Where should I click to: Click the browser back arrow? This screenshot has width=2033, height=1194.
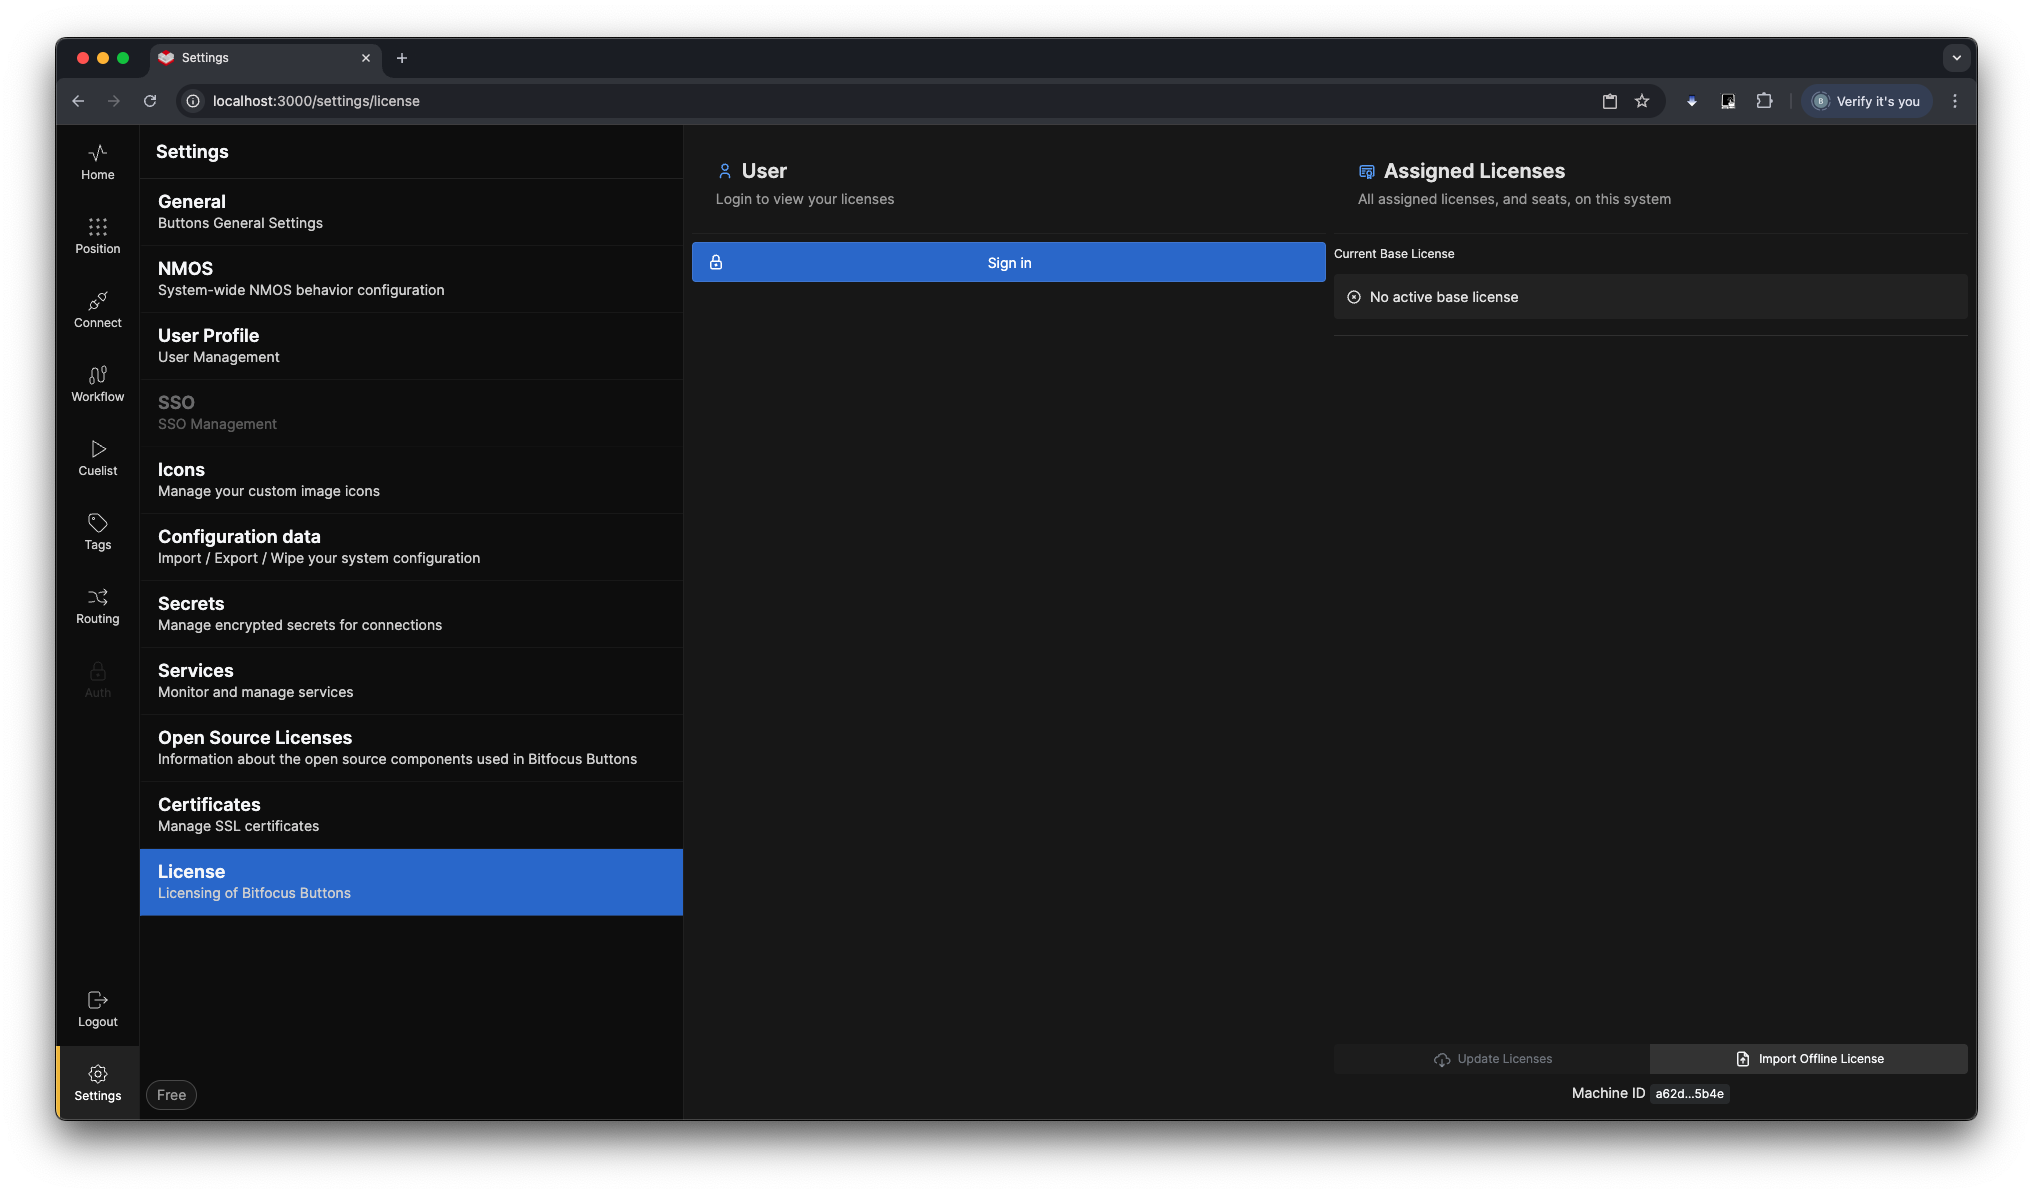[x=78, y=101]
